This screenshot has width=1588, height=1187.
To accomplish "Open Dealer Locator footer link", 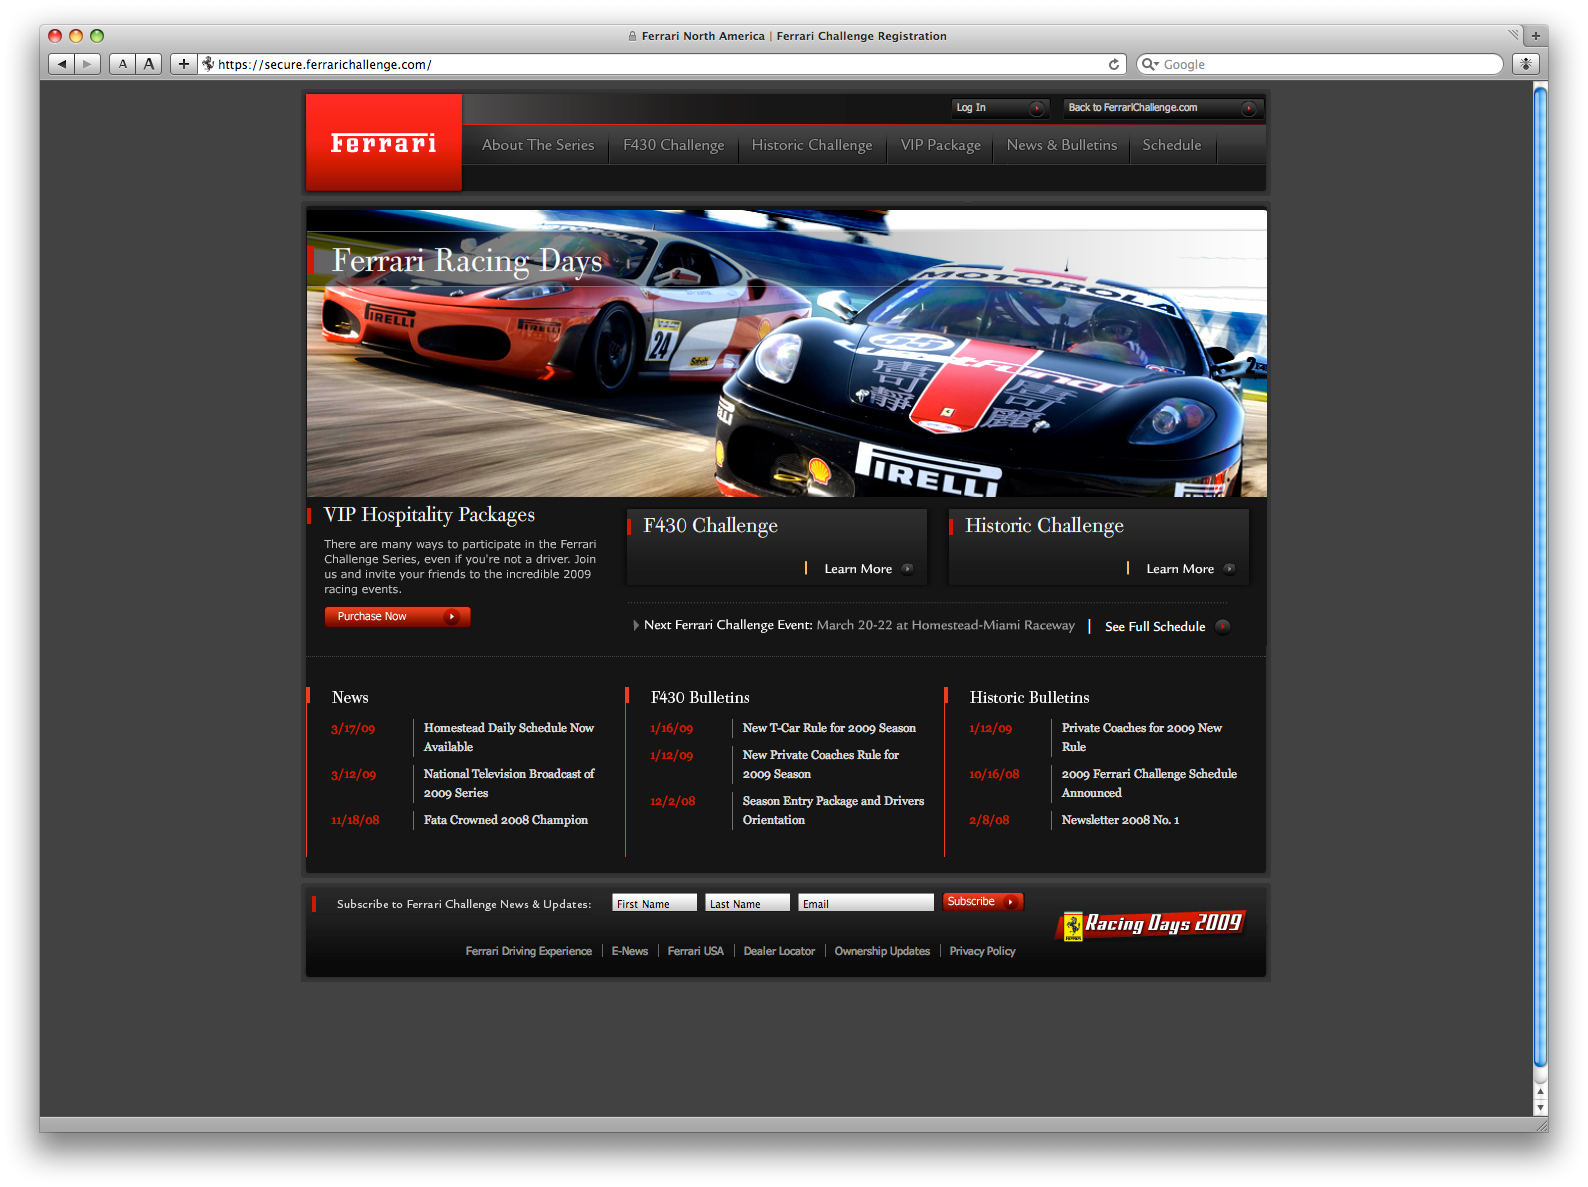I will 779,951.
